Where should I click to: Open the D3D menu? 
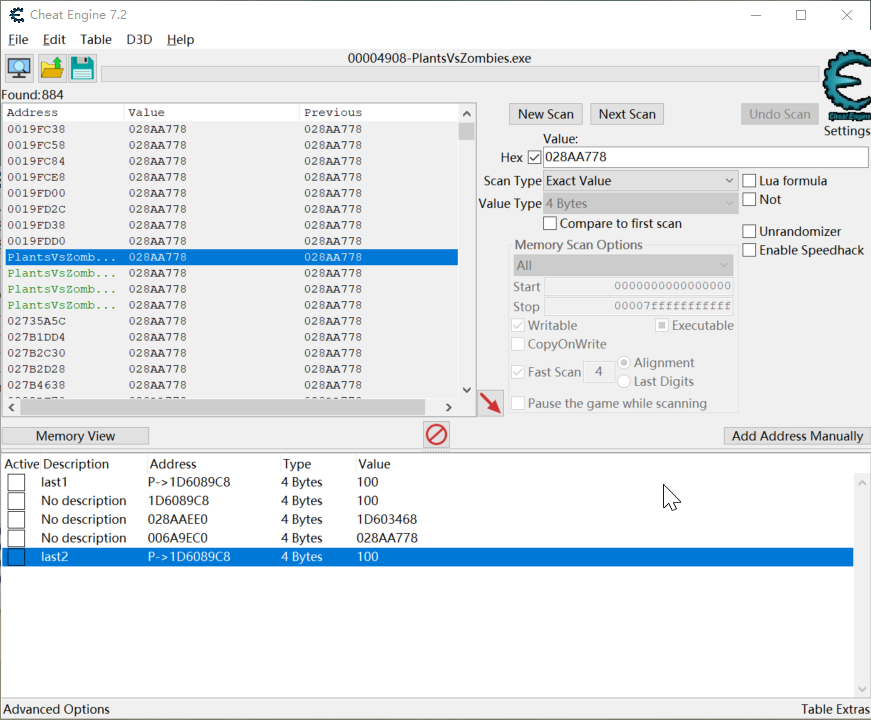(139, 39)
